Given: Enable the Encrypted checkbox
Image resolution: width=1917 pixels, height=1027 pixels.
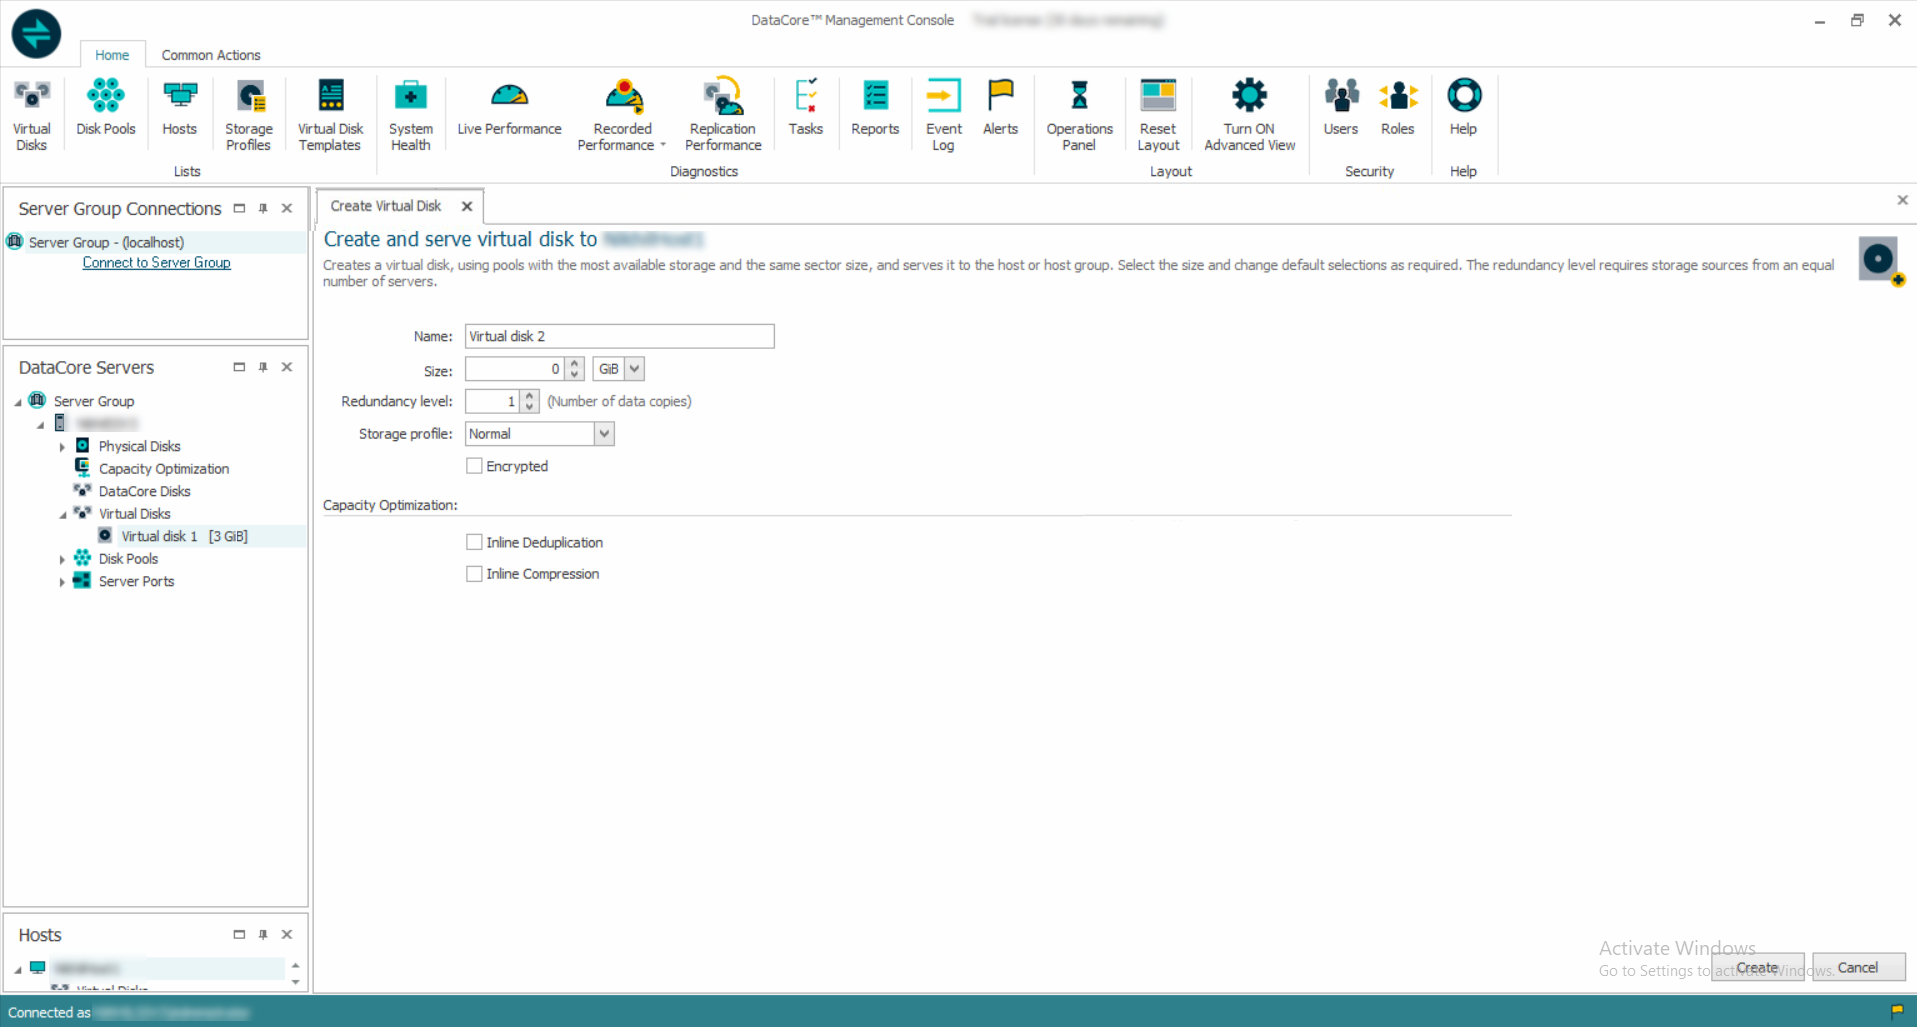Looking at the screenshot, I should (x=474, y=466).
